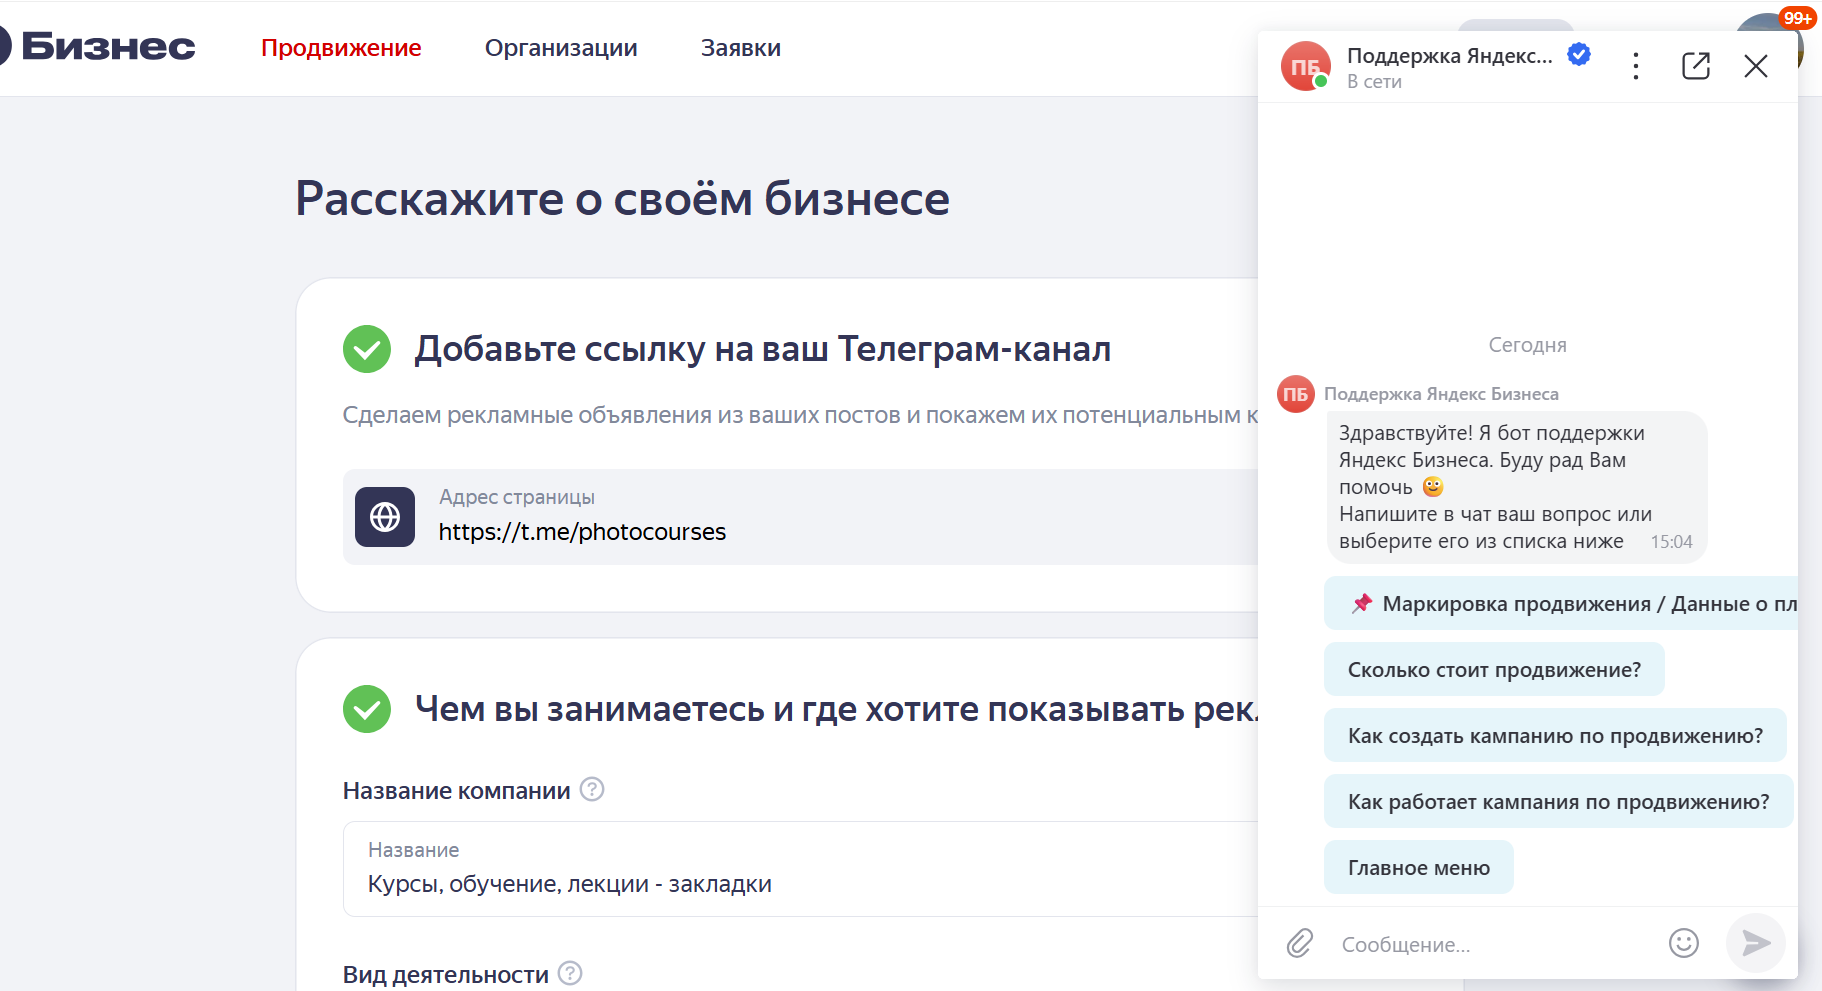This screenshot has height=991, width=1822.
Task: Open the emoji picker in chat
Action: tap(1684, 943)
